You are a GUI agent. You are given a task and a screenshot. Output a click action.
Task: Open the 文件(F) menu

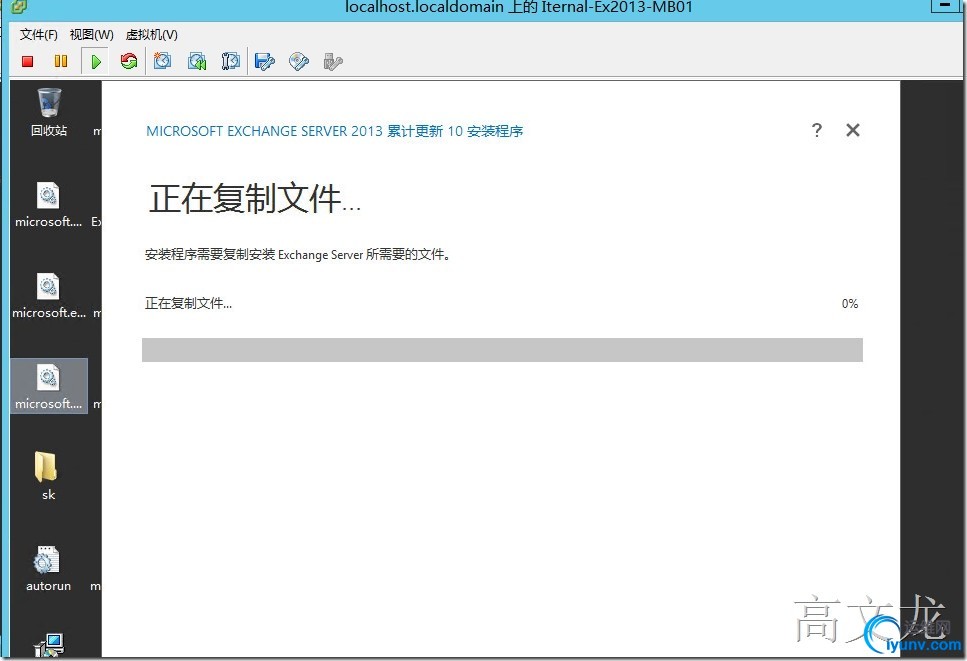[39, 35]
